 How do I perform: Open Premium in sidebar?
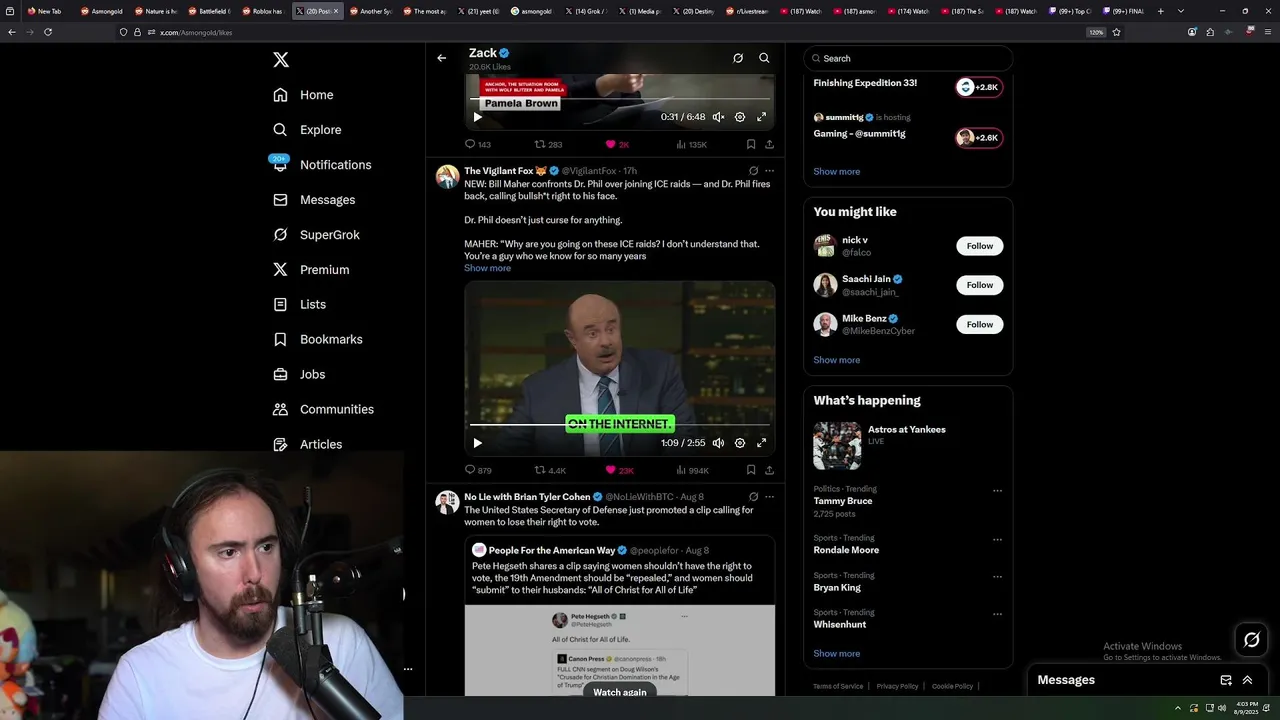pyautogui.click(x=311, y=270)
